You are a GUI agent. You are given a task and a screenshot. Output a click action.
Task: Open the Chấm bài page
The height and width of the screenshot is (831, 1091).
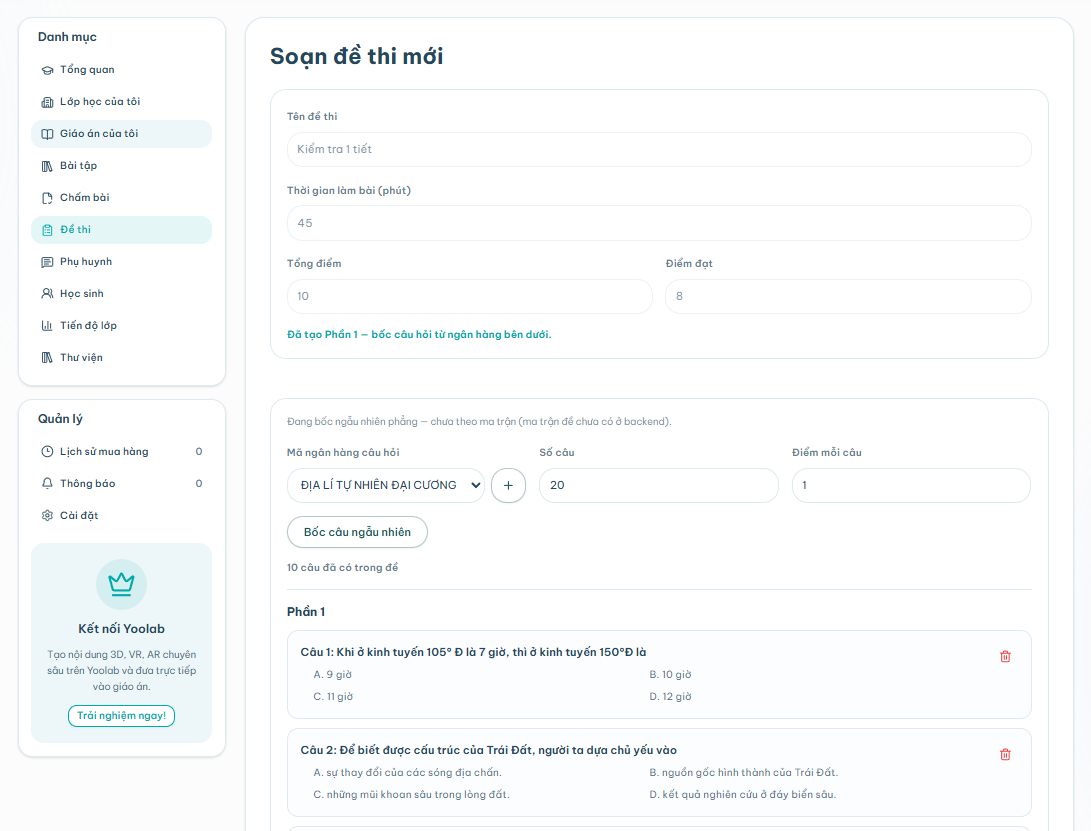point(121,198)
